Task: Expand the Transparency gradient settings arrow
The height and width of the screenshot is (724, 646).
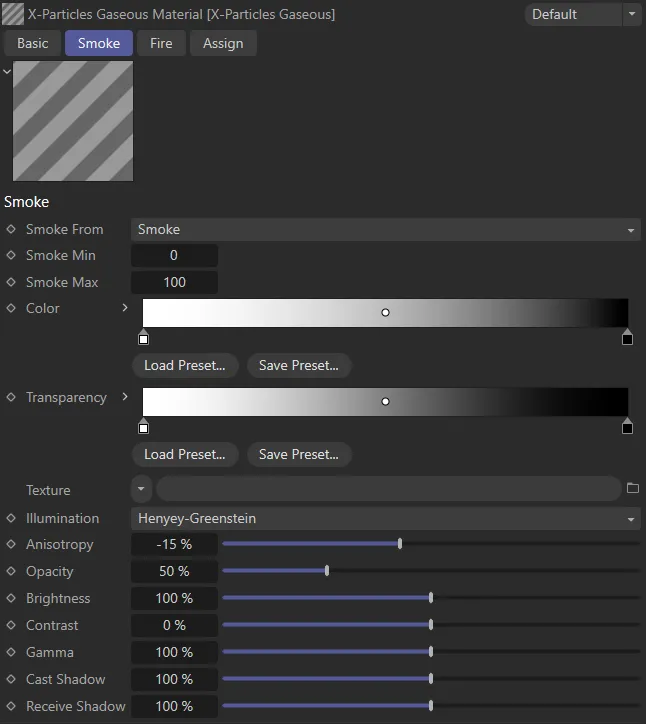Action: 125,397
